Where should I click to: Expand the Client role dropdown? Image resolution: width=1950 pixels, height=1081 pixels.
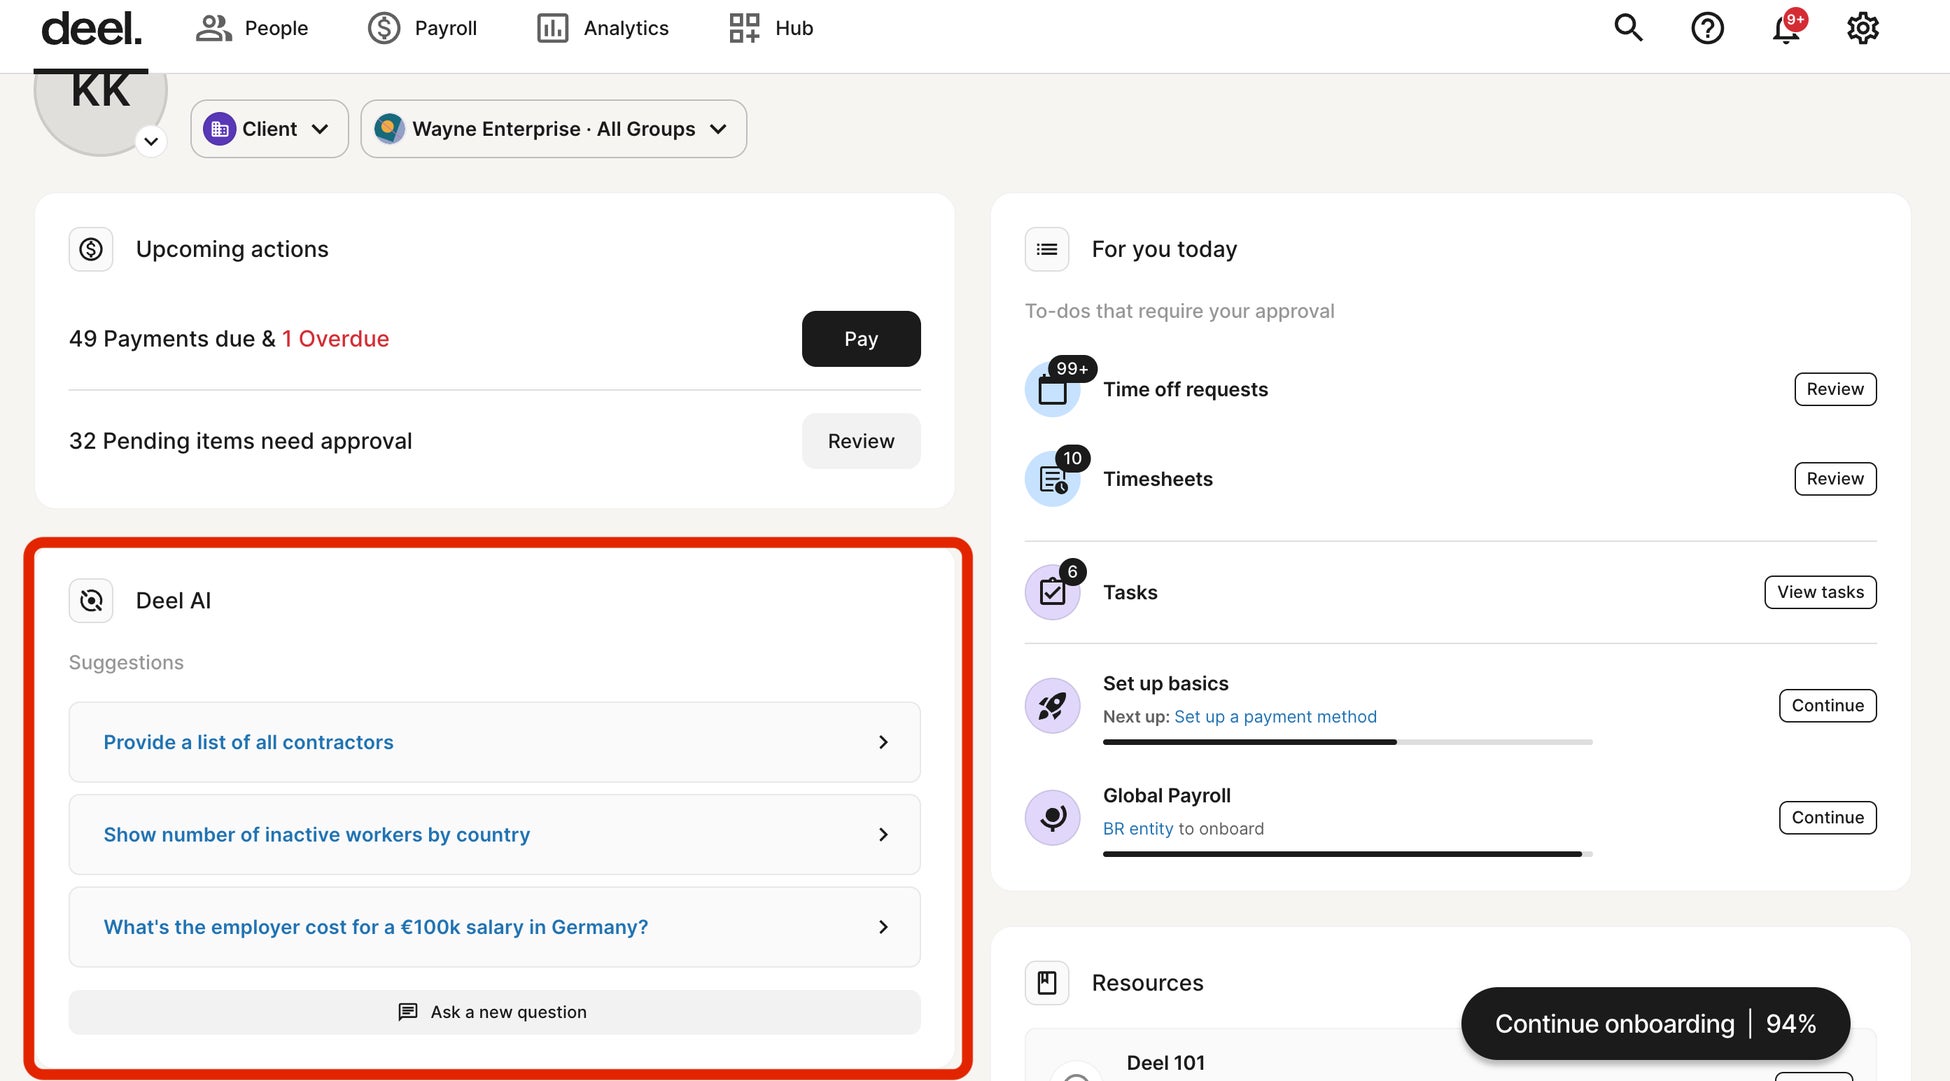[x=269, y=129]
